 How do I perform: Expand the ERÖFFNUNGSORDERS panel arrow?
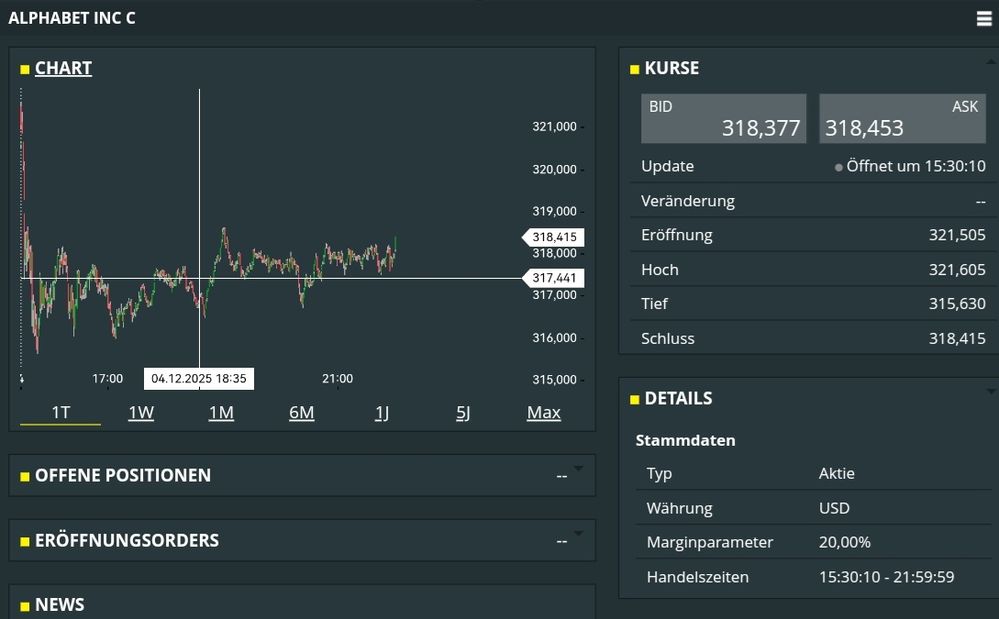pyautogui.click(x=579, y=534)
